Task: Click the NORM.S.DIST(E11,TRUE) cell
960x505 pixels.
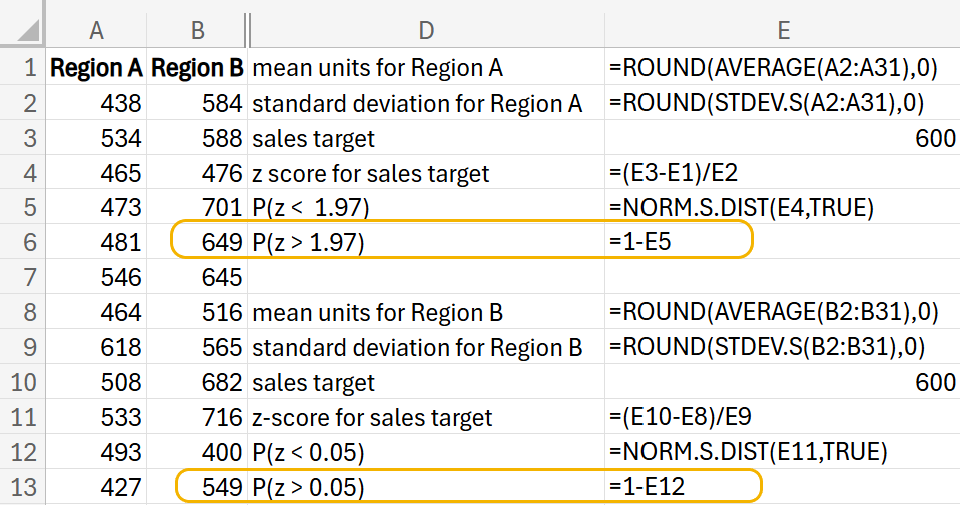Action: pyautogui.click(x=782, y=452)
